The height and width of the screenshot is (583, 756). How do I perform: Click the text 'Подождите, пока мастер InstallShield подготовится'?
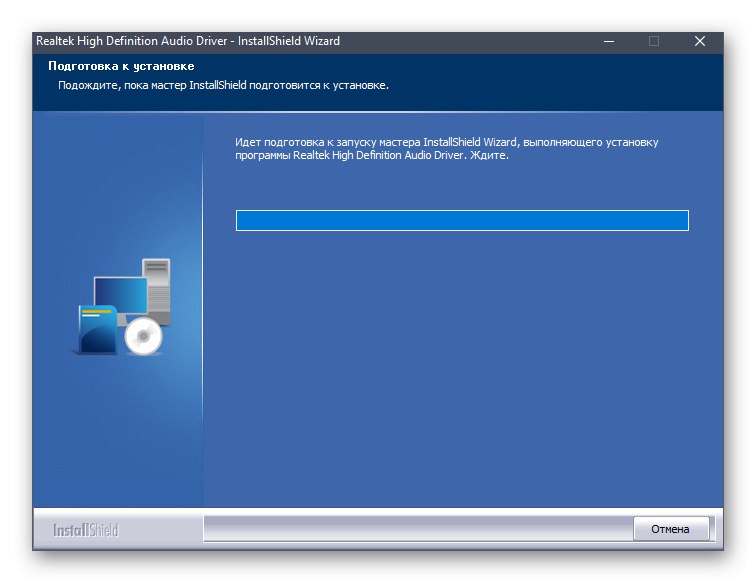click(x=189, y=85)
